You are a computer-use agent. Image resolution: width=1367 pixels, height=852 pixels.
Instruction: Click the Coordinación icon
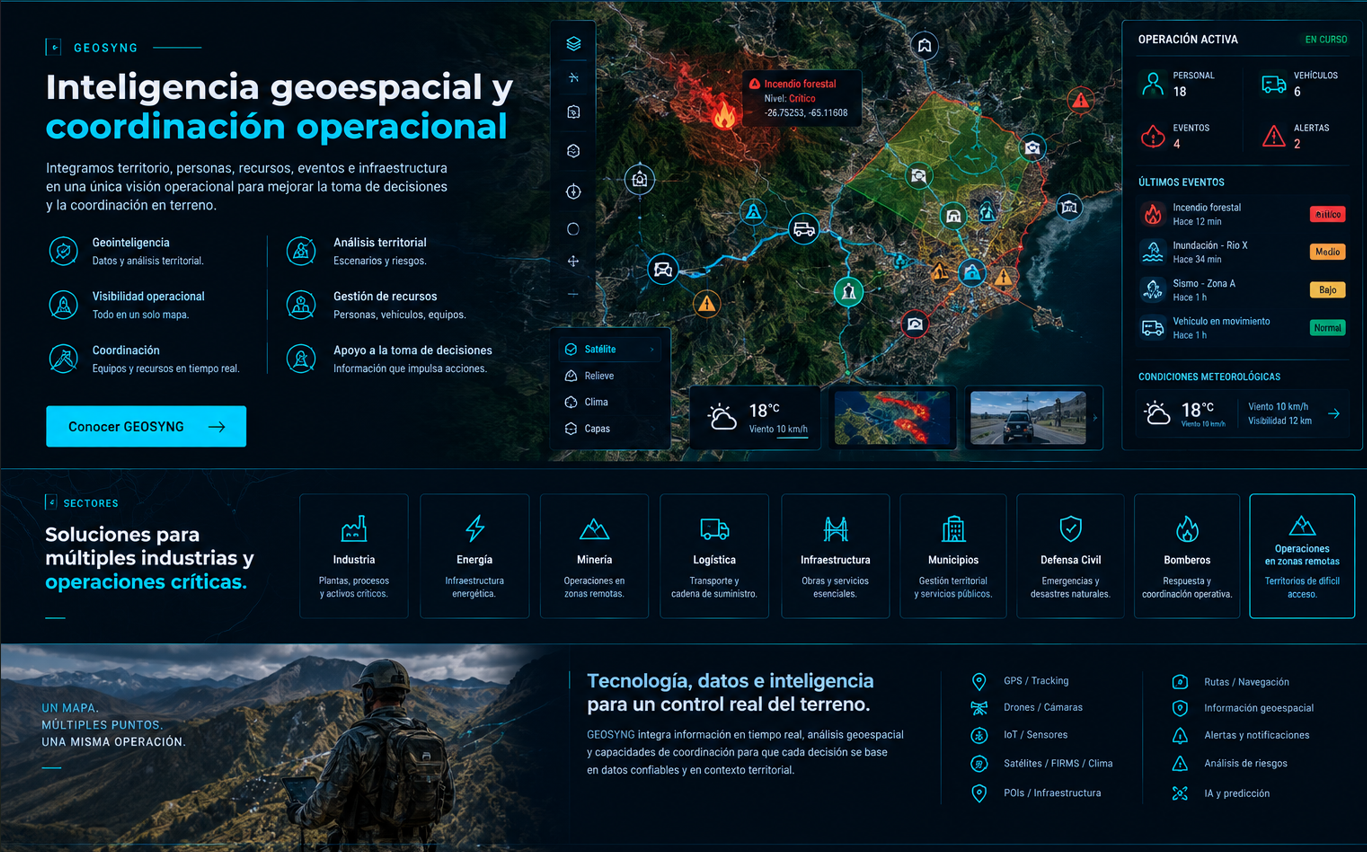(x=64, y=358)
